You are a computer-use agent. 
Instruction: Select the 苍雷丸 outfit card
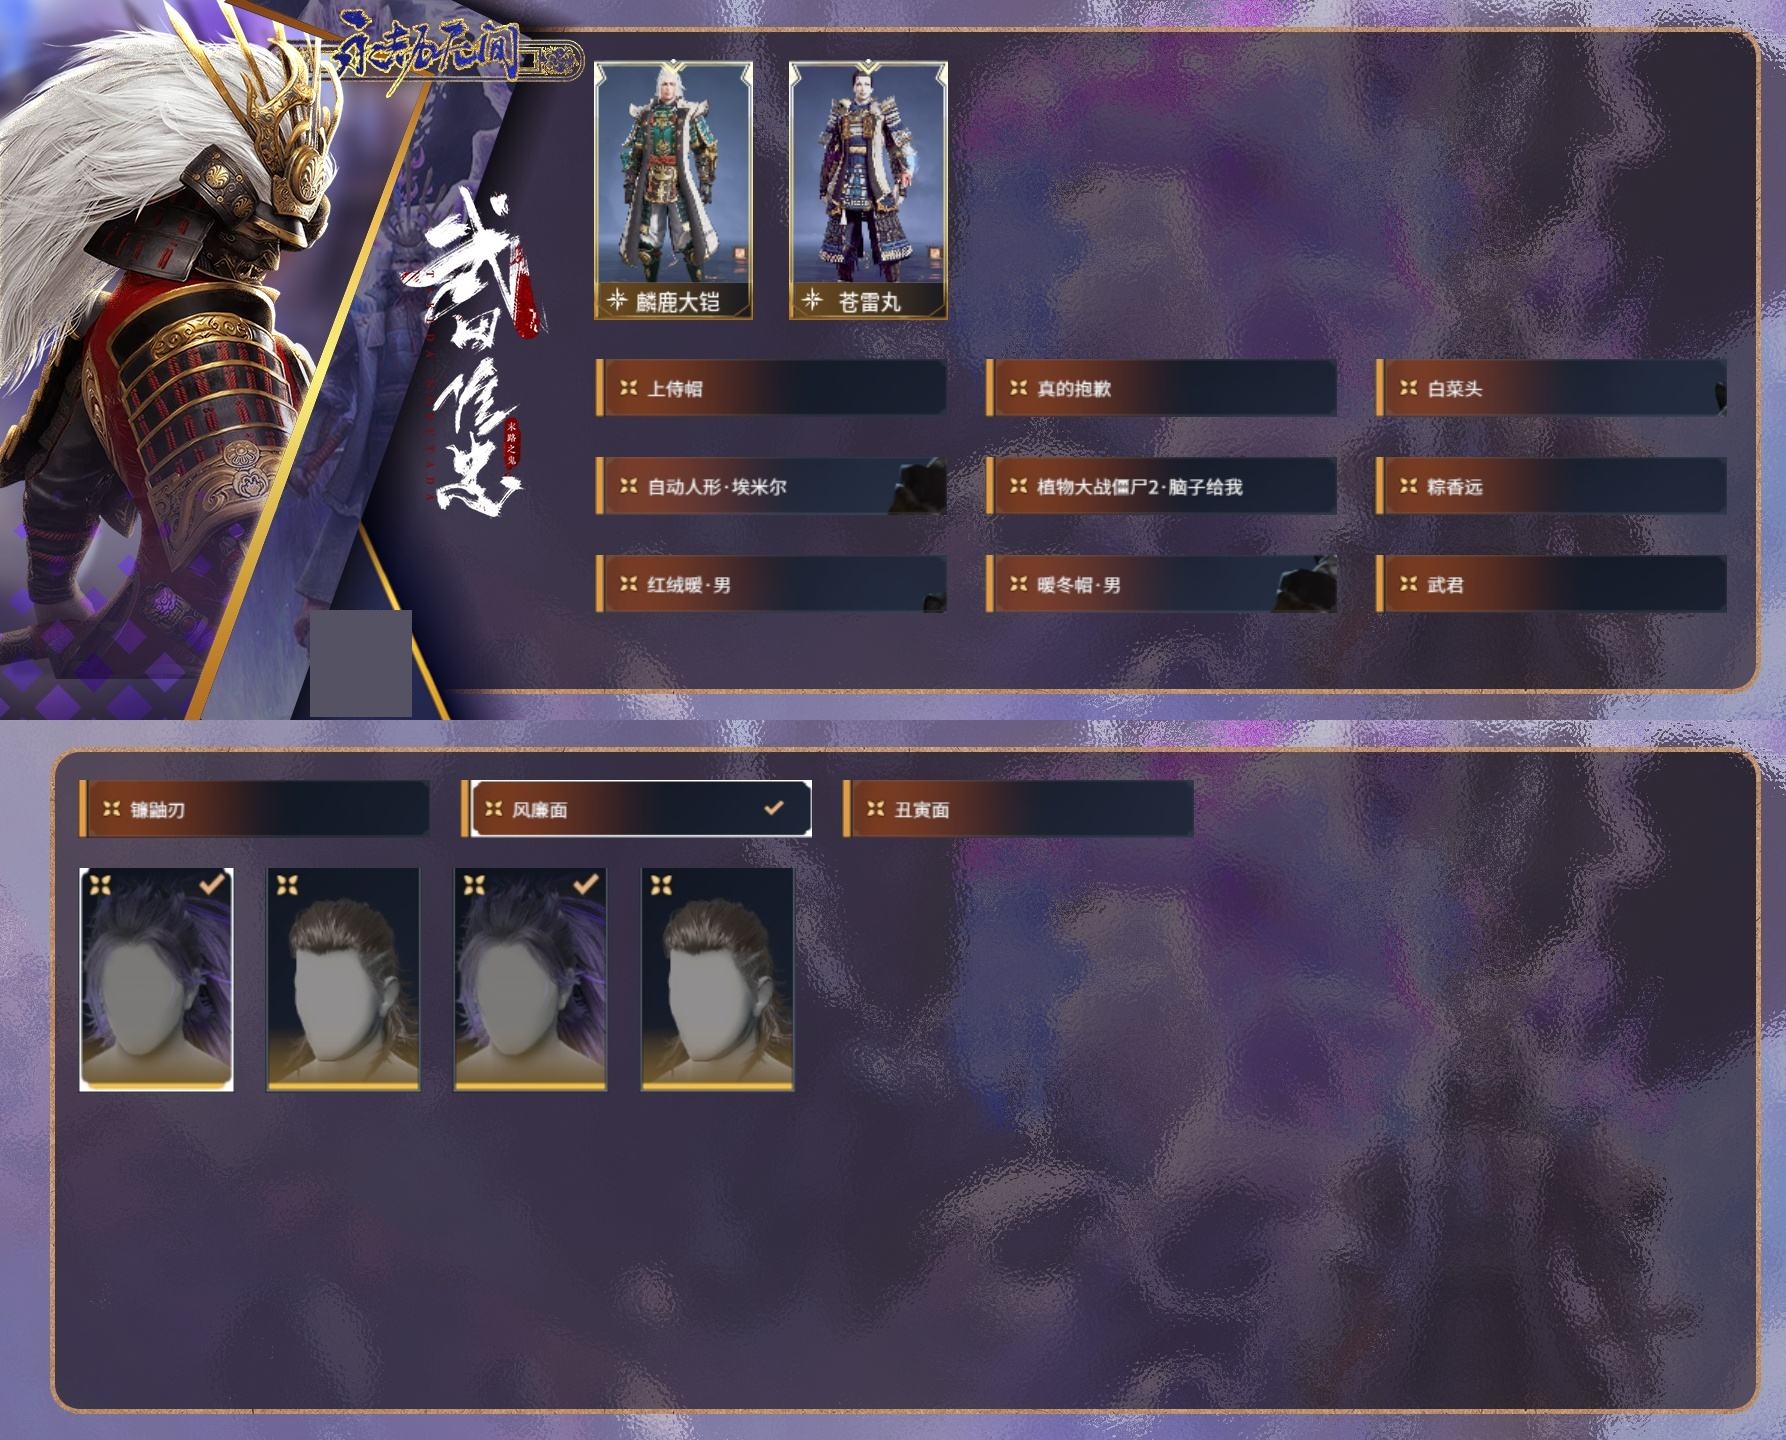(x=868, y=191)
